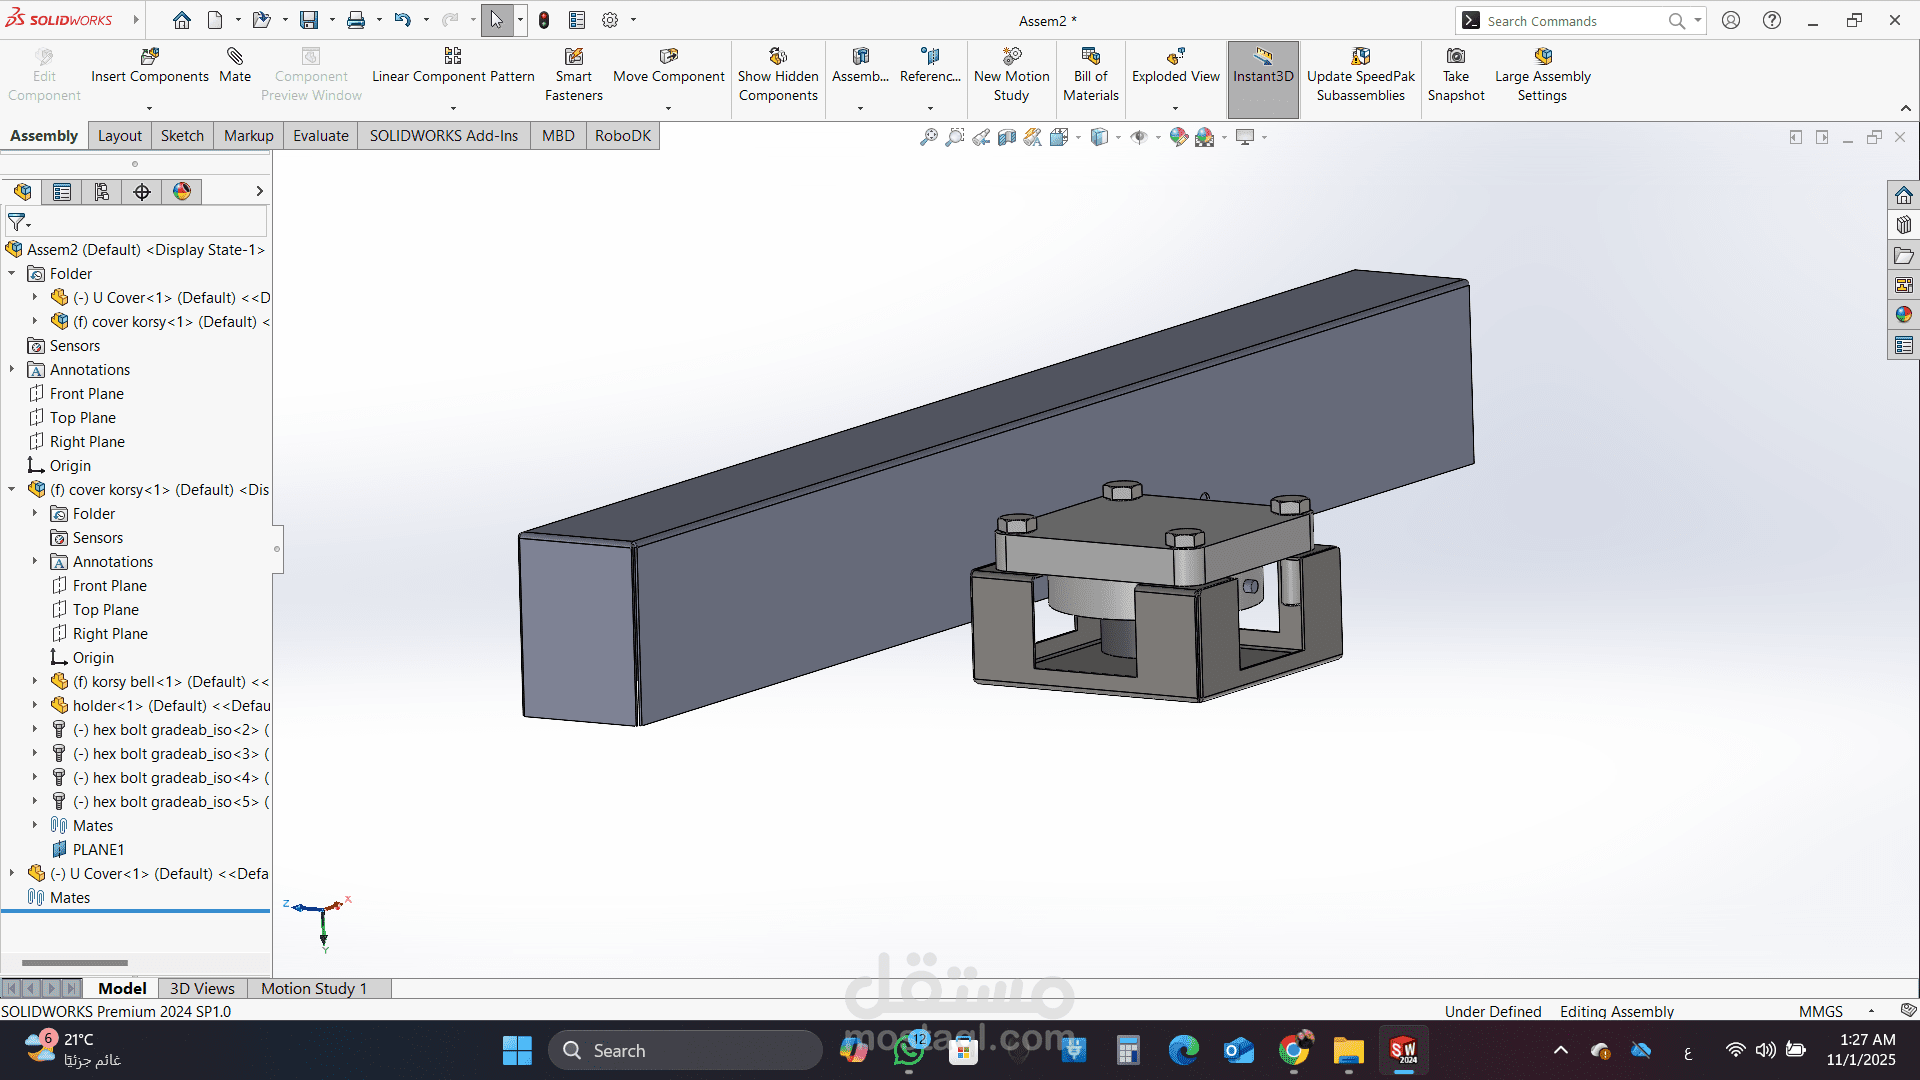Expand the Annotations node under Assem2

(x=11, y=369)
